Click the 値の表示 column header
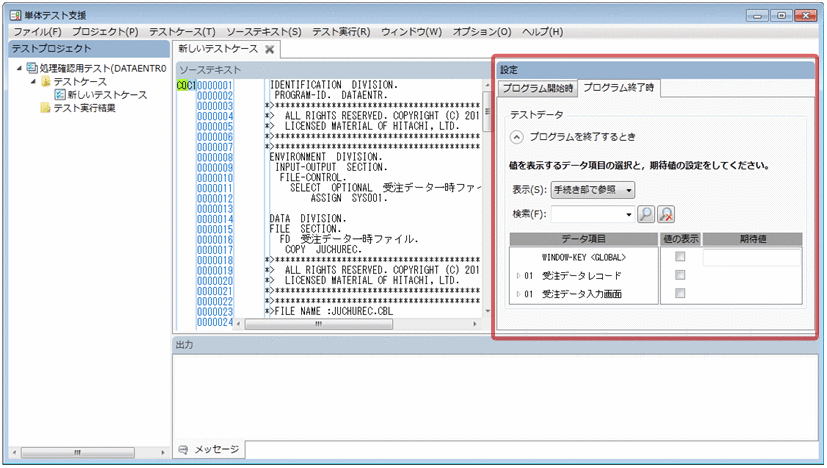 point(680,239)
